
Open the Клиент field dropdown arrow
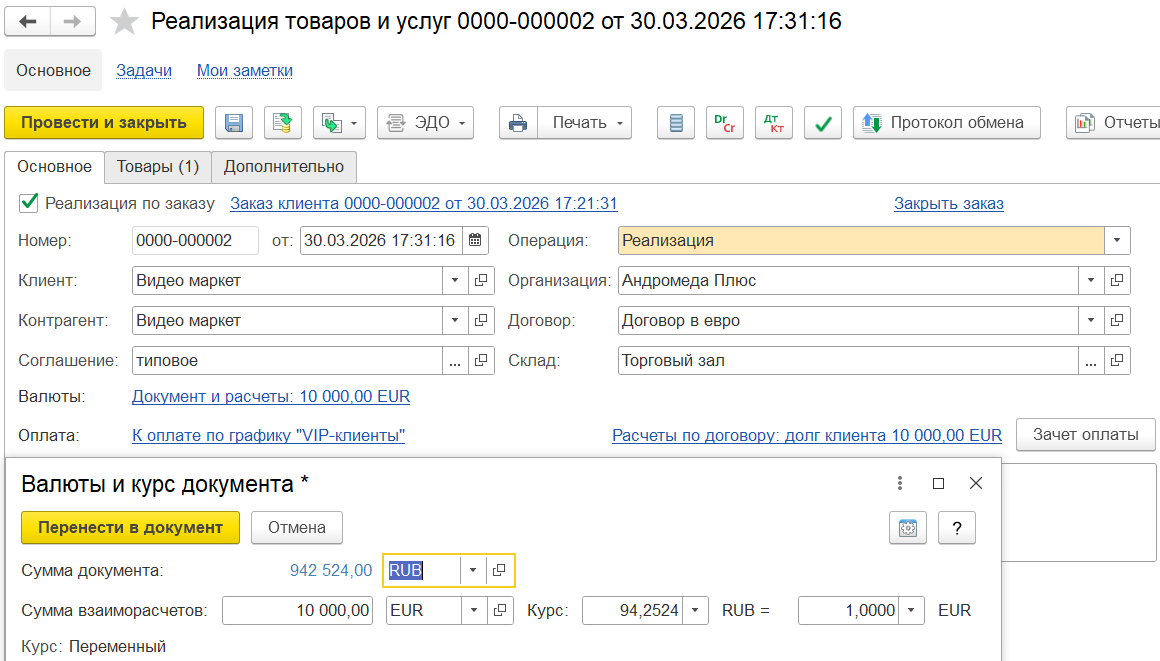pos(455,281)
